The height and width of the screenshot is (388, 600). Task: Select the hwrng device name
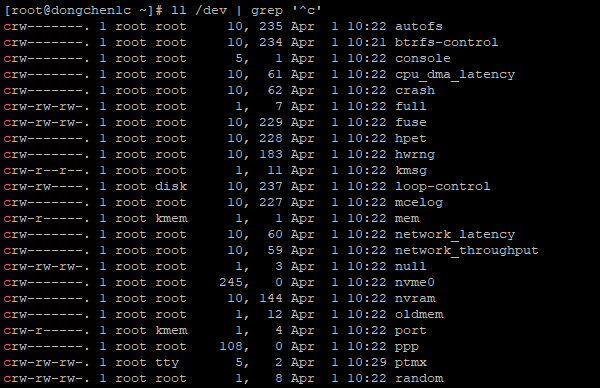pos(415,155)
